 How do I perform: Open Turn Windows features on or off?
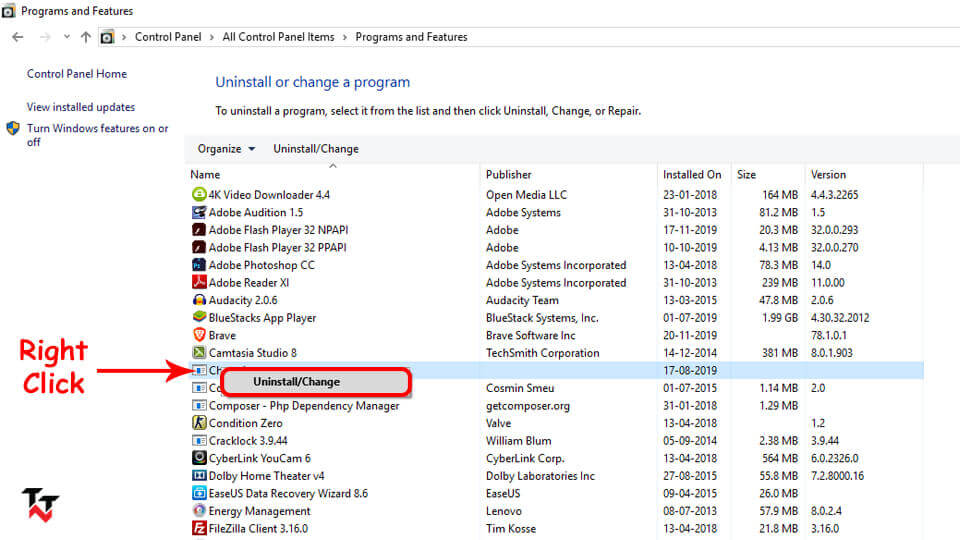click(x=97, y=135)
